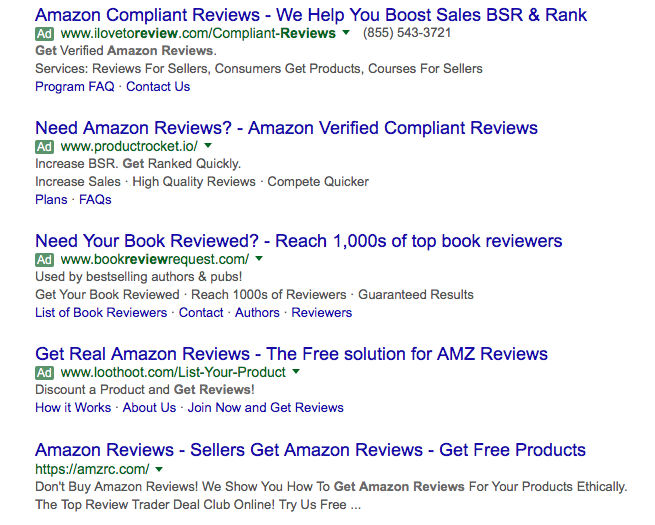Click the Plans sitelink under productrocket
The width and height of the screenshot is (655, 525).
point(51,200)
